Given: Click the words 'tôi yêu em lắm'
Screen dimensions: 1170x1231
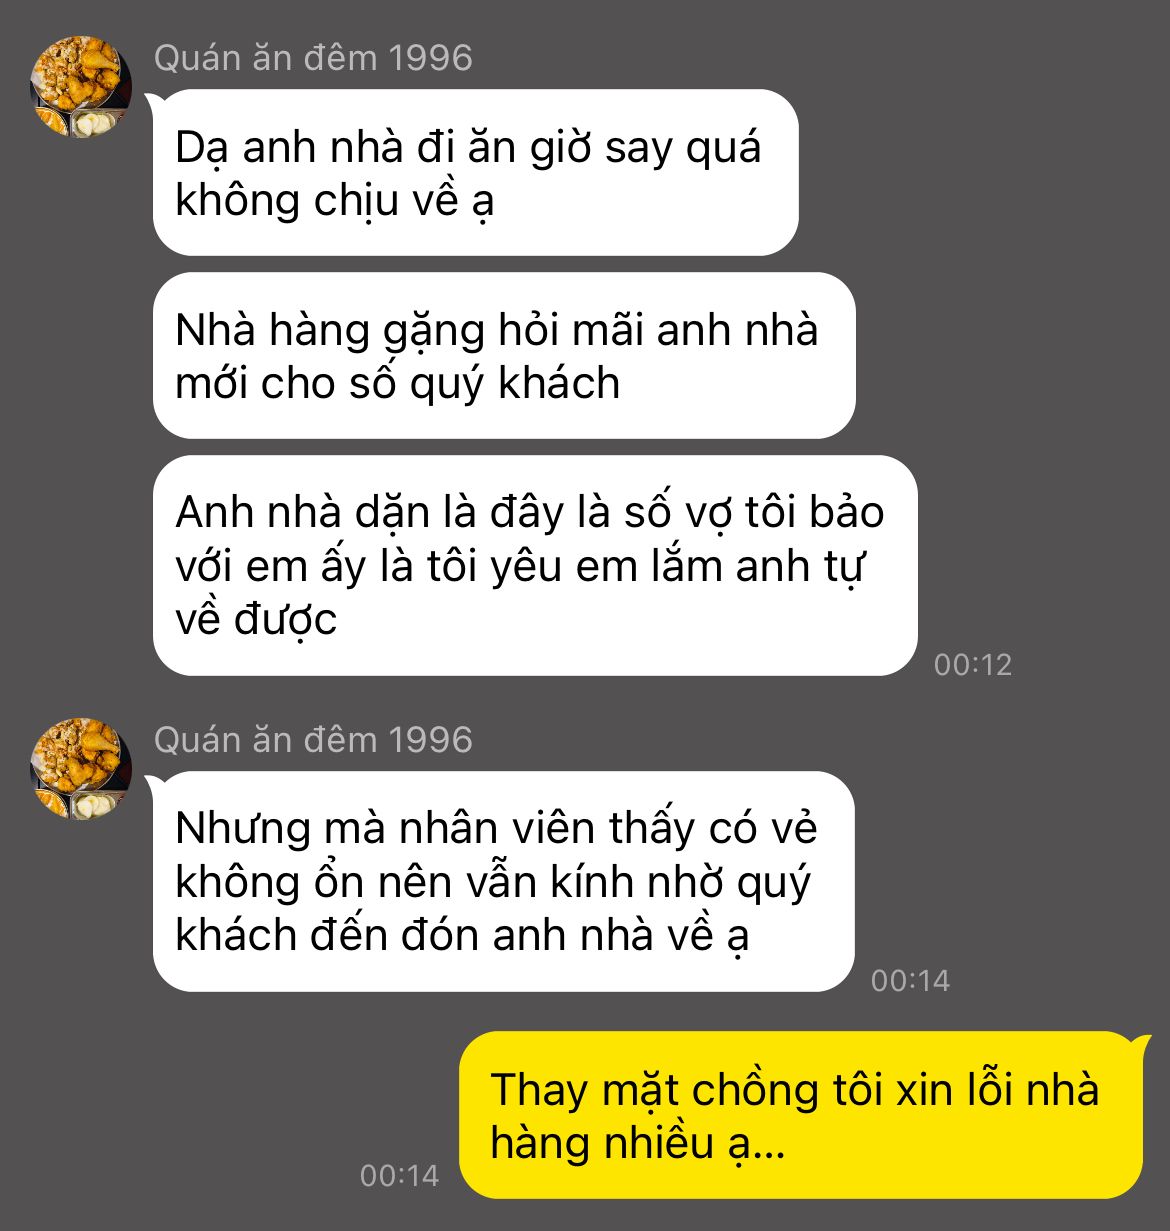Looking at the screenshot, I should pos(575,567).
